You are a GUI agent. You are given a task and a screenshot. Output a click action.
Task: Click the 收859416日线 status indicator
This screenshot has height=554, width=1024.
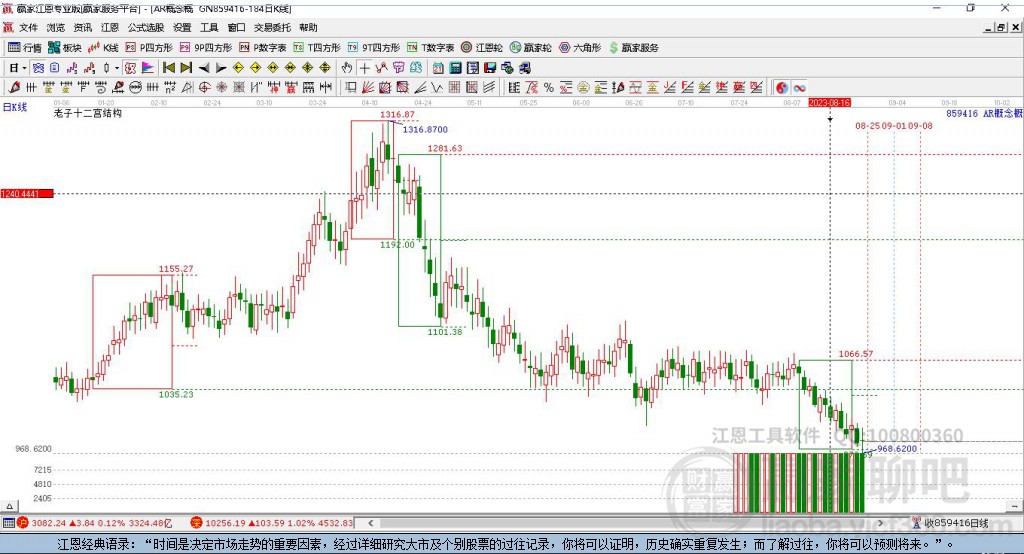tap(950, 523)
